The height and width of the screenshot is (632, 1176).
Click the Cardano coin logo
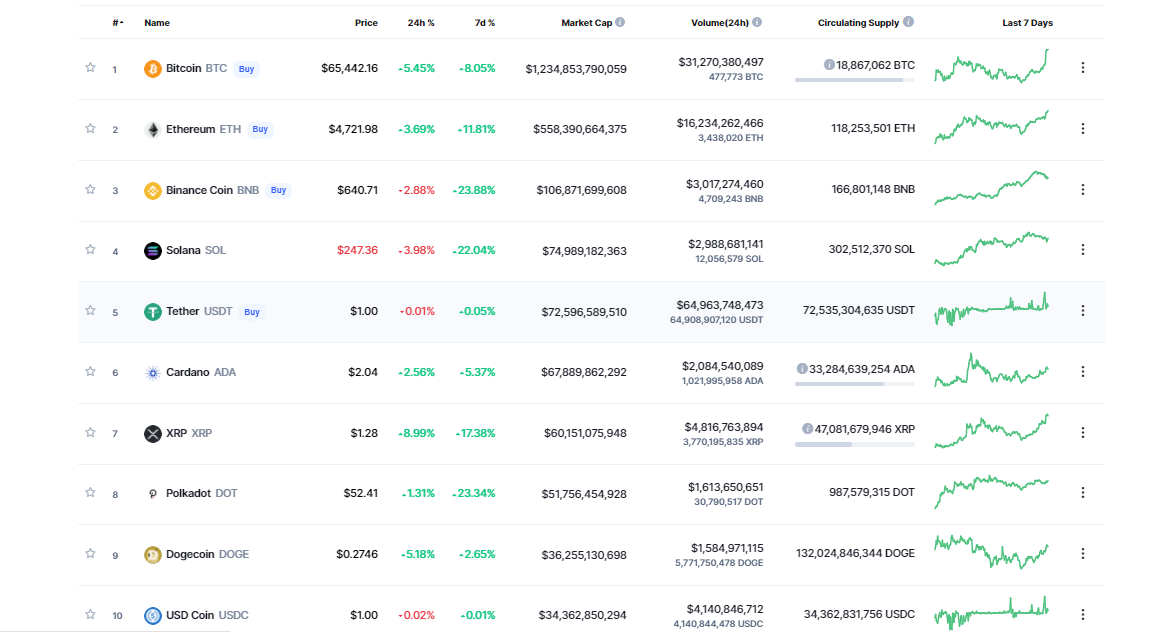pos(152,373)
